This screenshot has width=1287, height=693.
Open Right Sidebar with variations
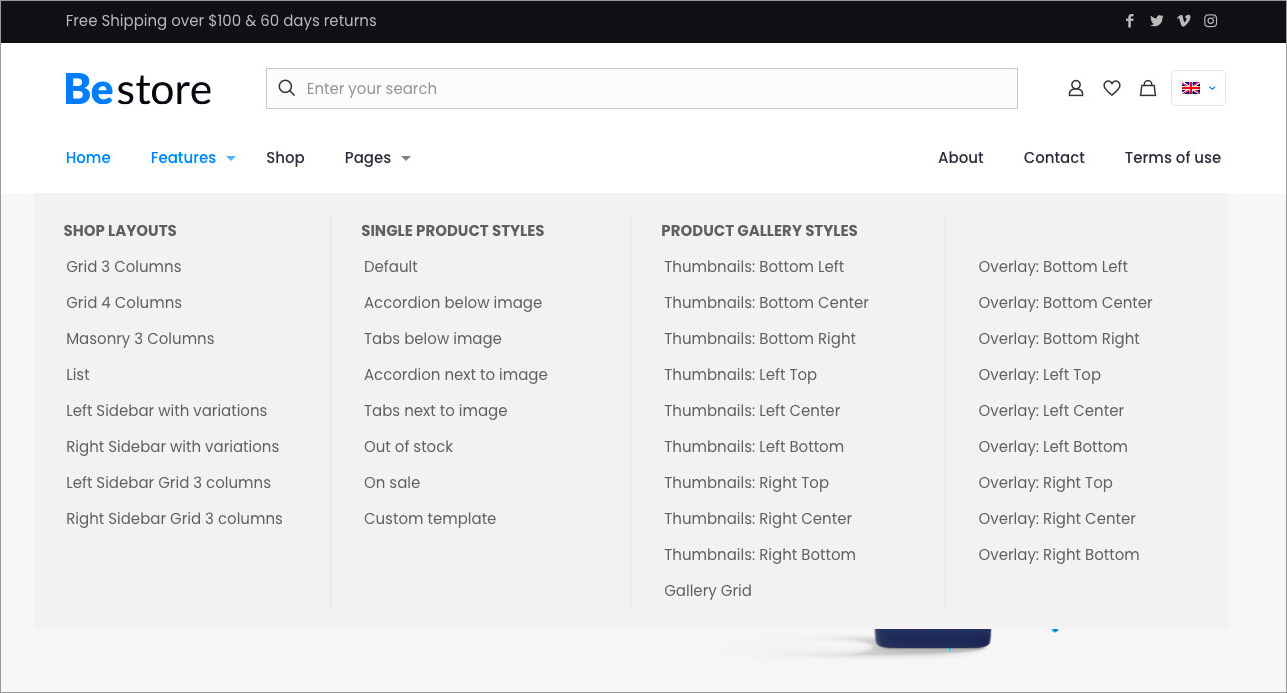click(x=173, y=446)
